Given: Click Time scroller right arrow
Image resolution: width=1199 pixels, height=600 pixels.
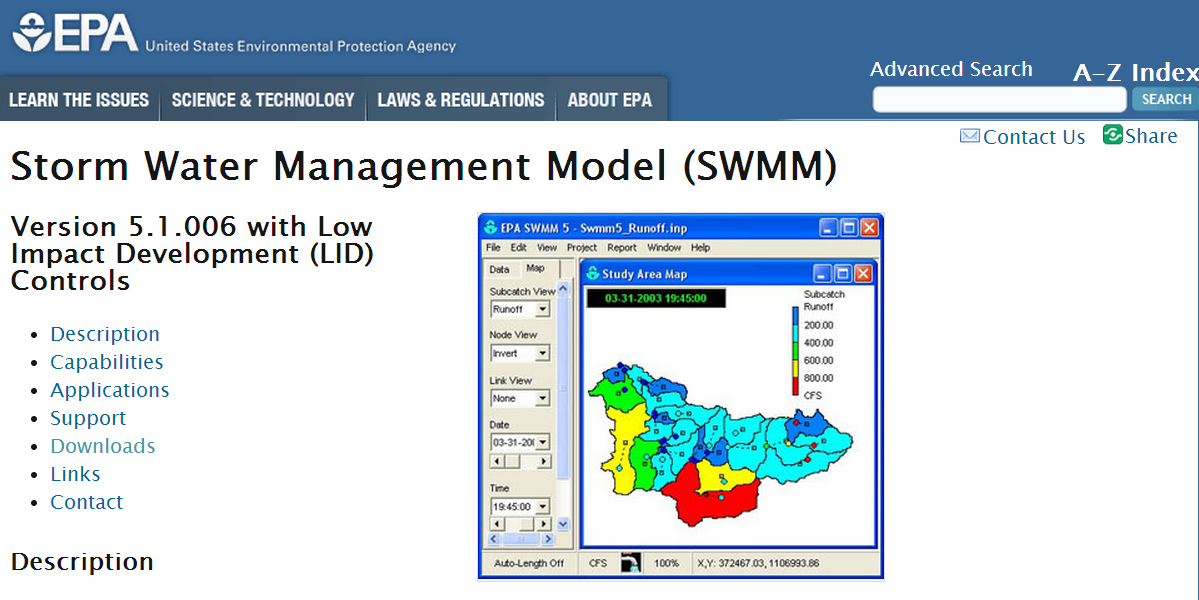Looking at the screenshot, I should (x=544, y=524).
